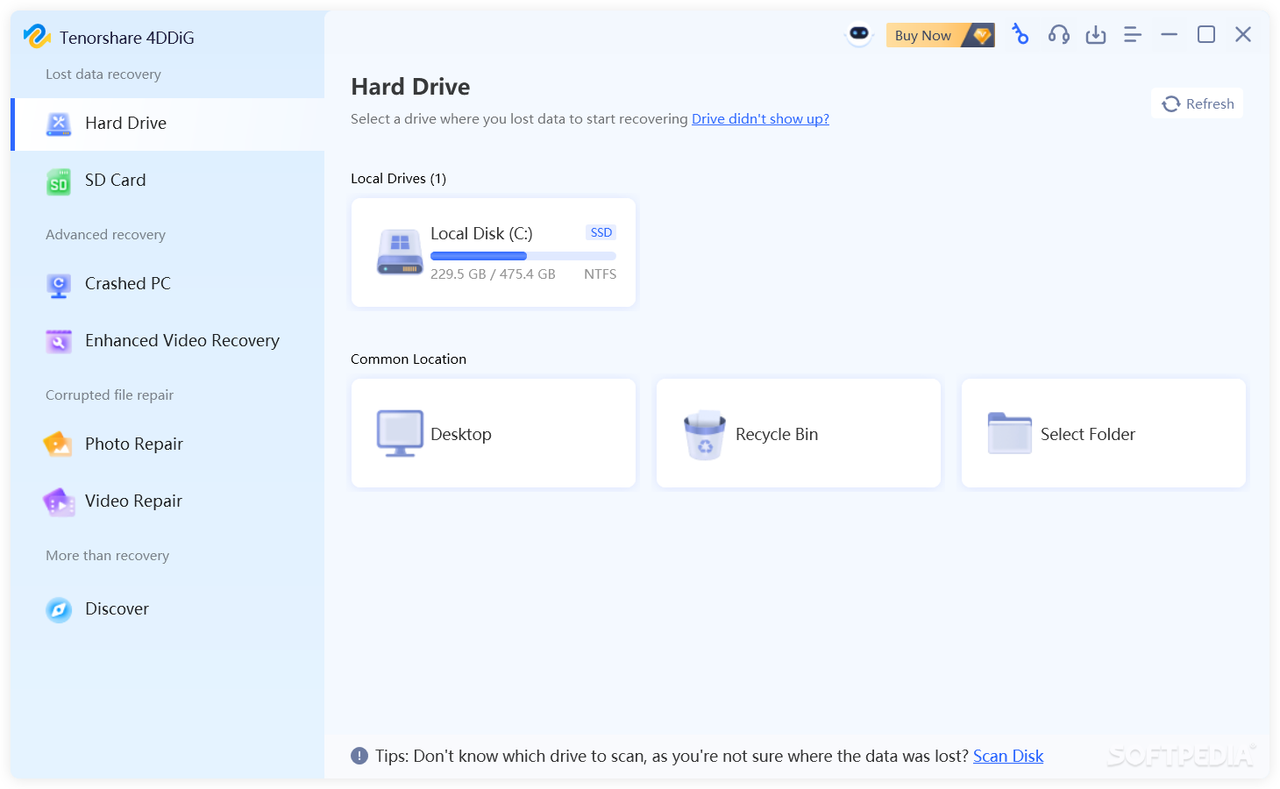Click the Video Repair icon
Screen dimensions: 1280x789
tap(59, 501)
